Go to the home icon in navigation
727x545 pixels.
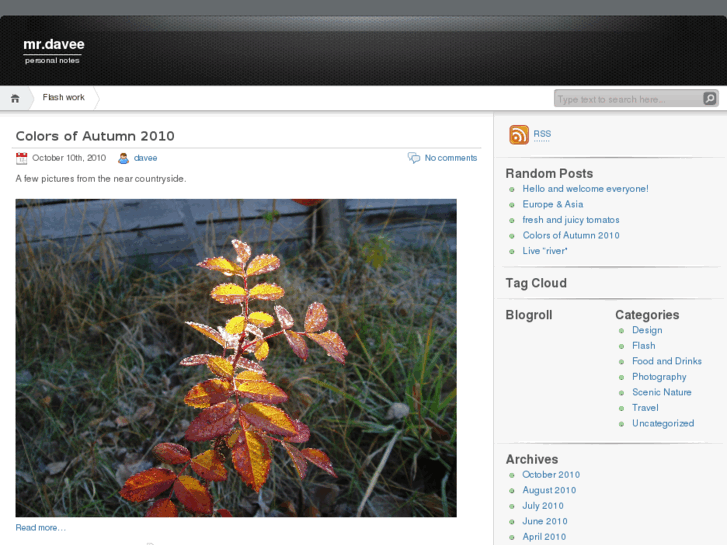point(15,98)
